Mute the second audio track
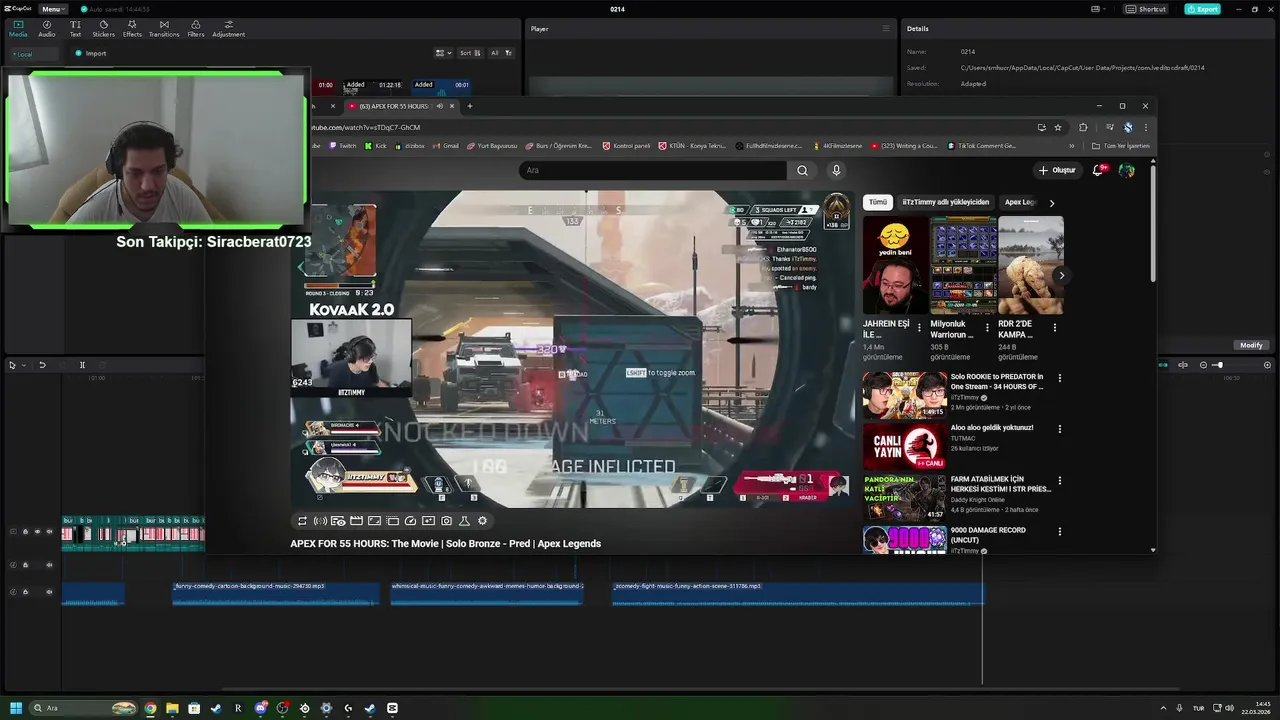The image size is (1280, 720). pos(49,565)
